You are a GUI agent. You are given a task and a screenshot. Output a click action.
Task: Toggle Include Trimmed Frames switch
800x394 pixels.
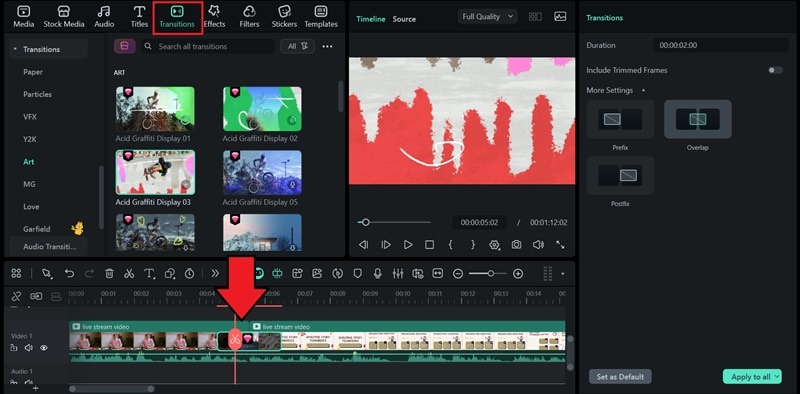pos(775,70)
